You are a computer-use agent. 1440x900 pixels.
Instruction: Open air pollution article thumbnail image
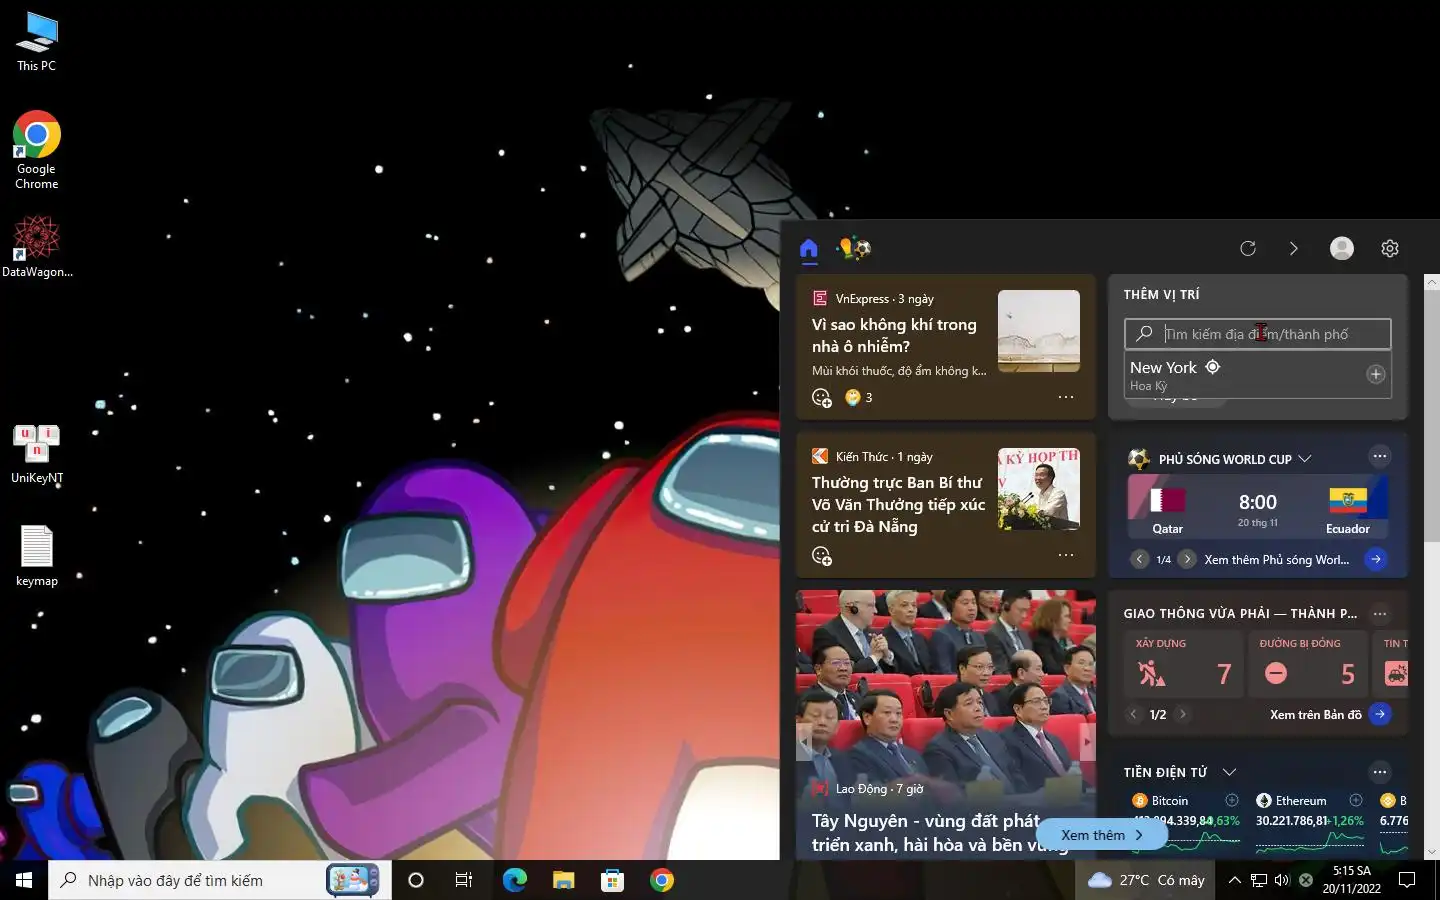coord(1039,331)
